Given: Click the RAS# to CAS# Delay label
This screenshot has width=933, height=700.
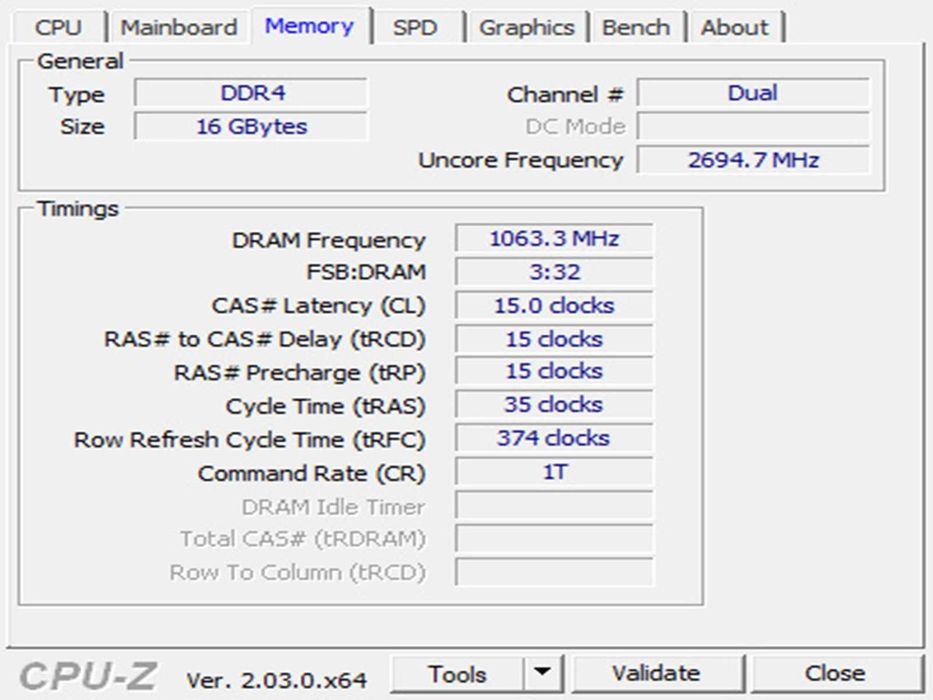Looking at the screenshot, I should tap(265, 339).
